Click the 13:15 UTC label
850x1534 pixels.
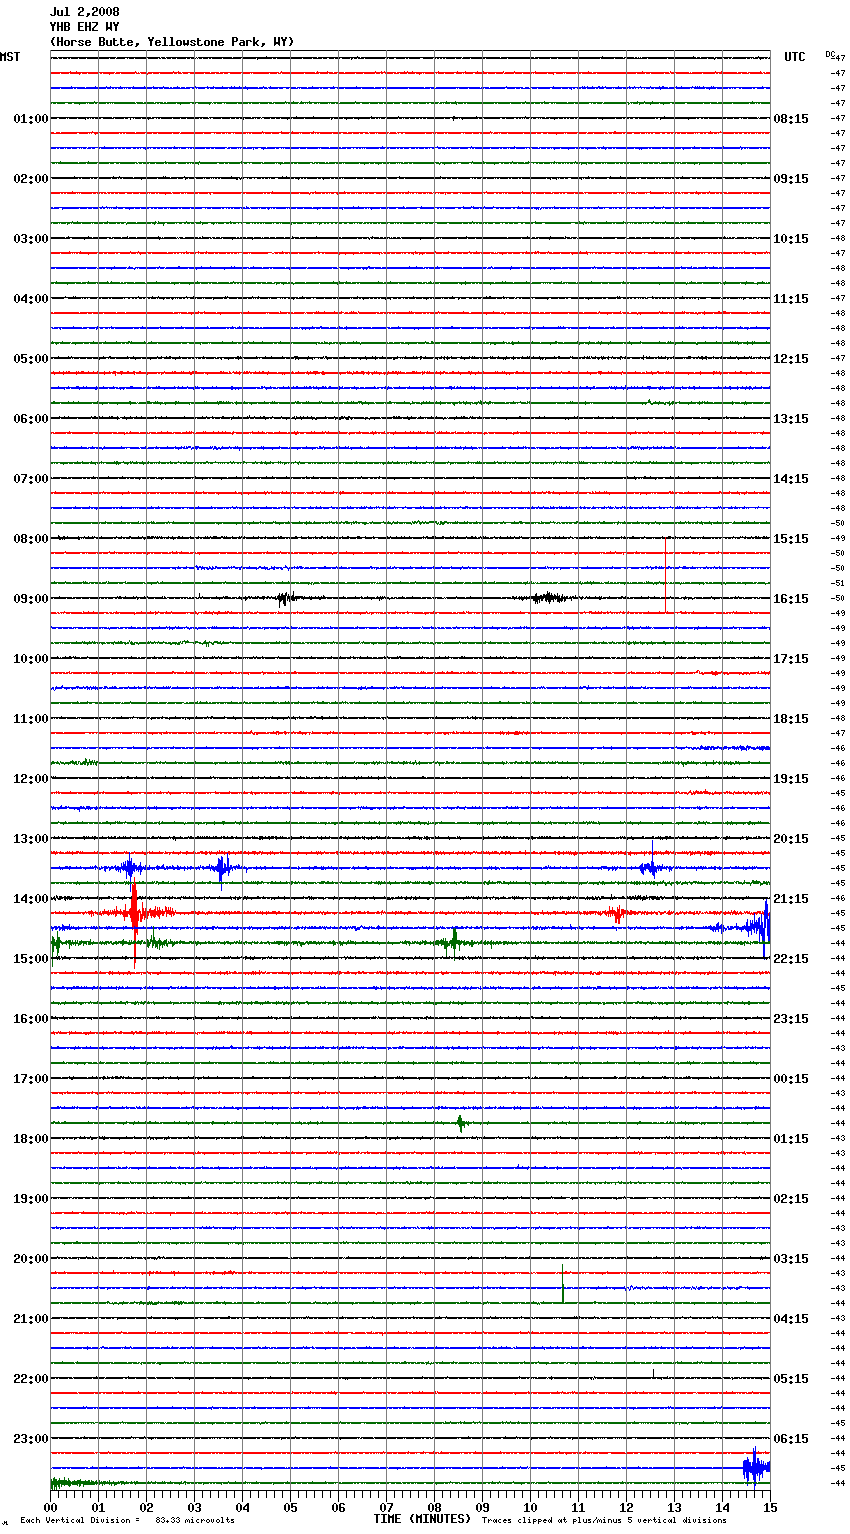click(791, 419)
